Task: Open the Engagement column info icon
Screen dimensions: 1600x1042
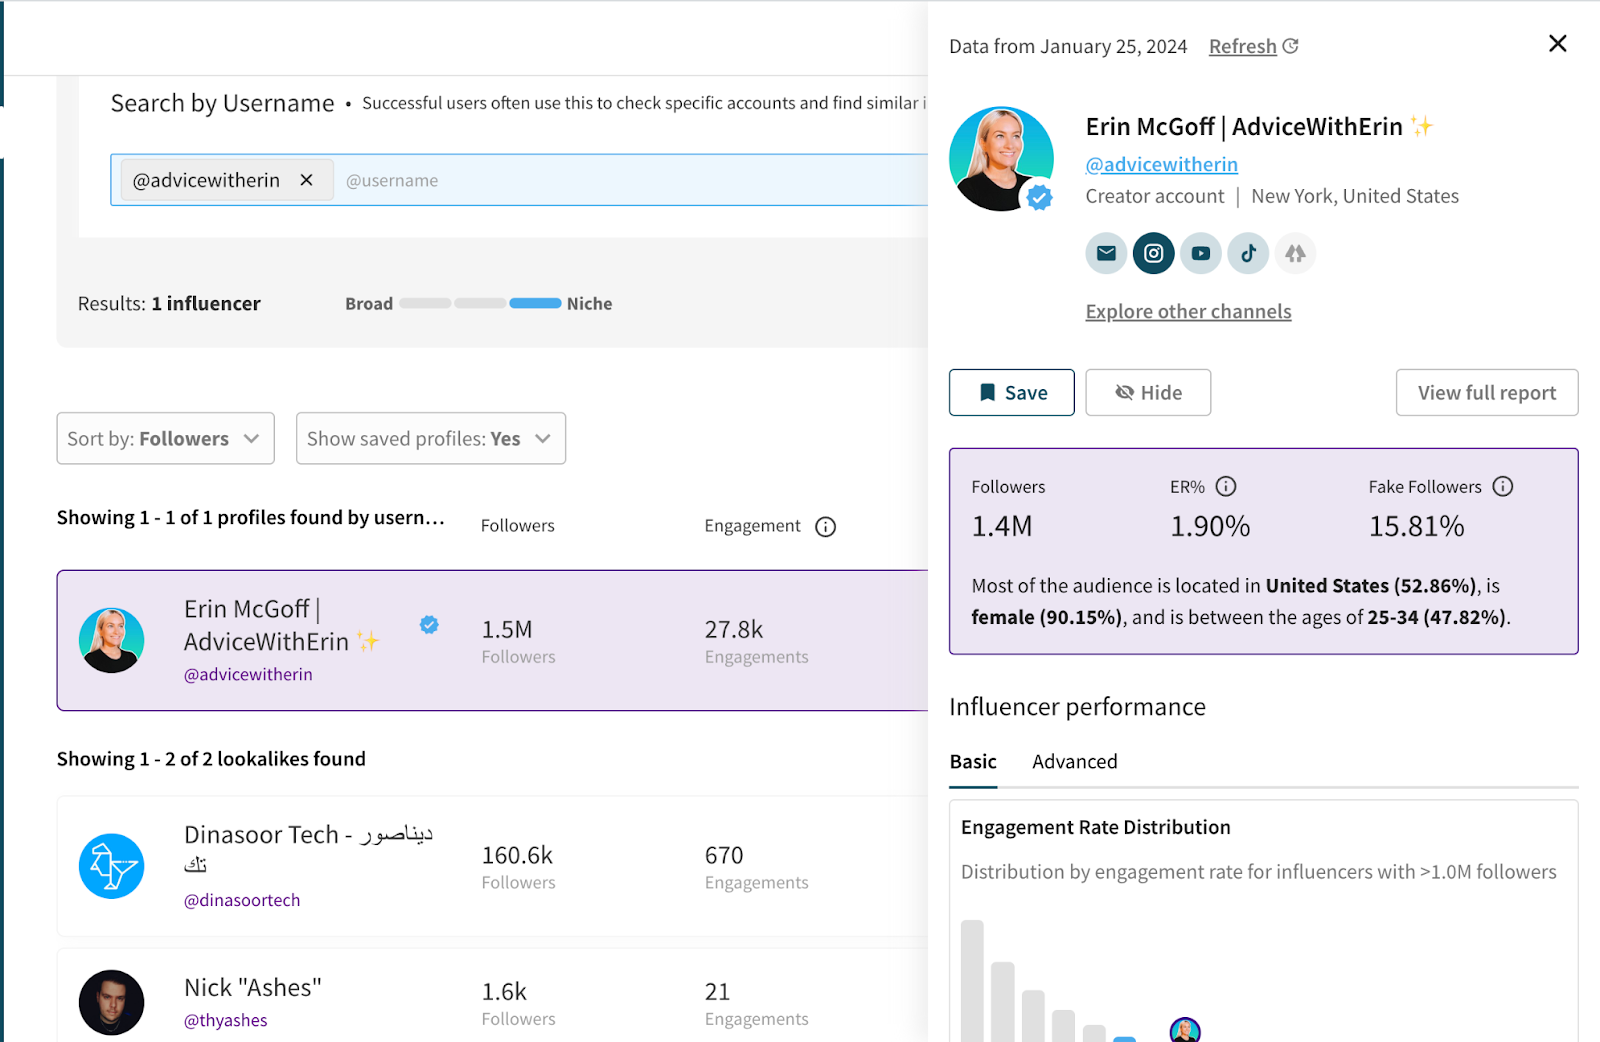Action: tap(825, 526)
